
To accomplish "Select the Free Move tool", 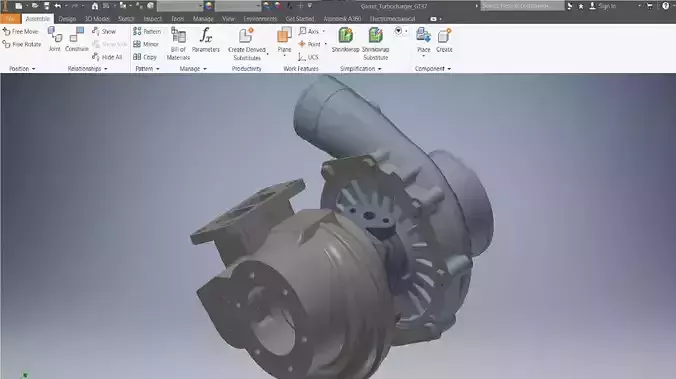I will (x=21, y=31).
